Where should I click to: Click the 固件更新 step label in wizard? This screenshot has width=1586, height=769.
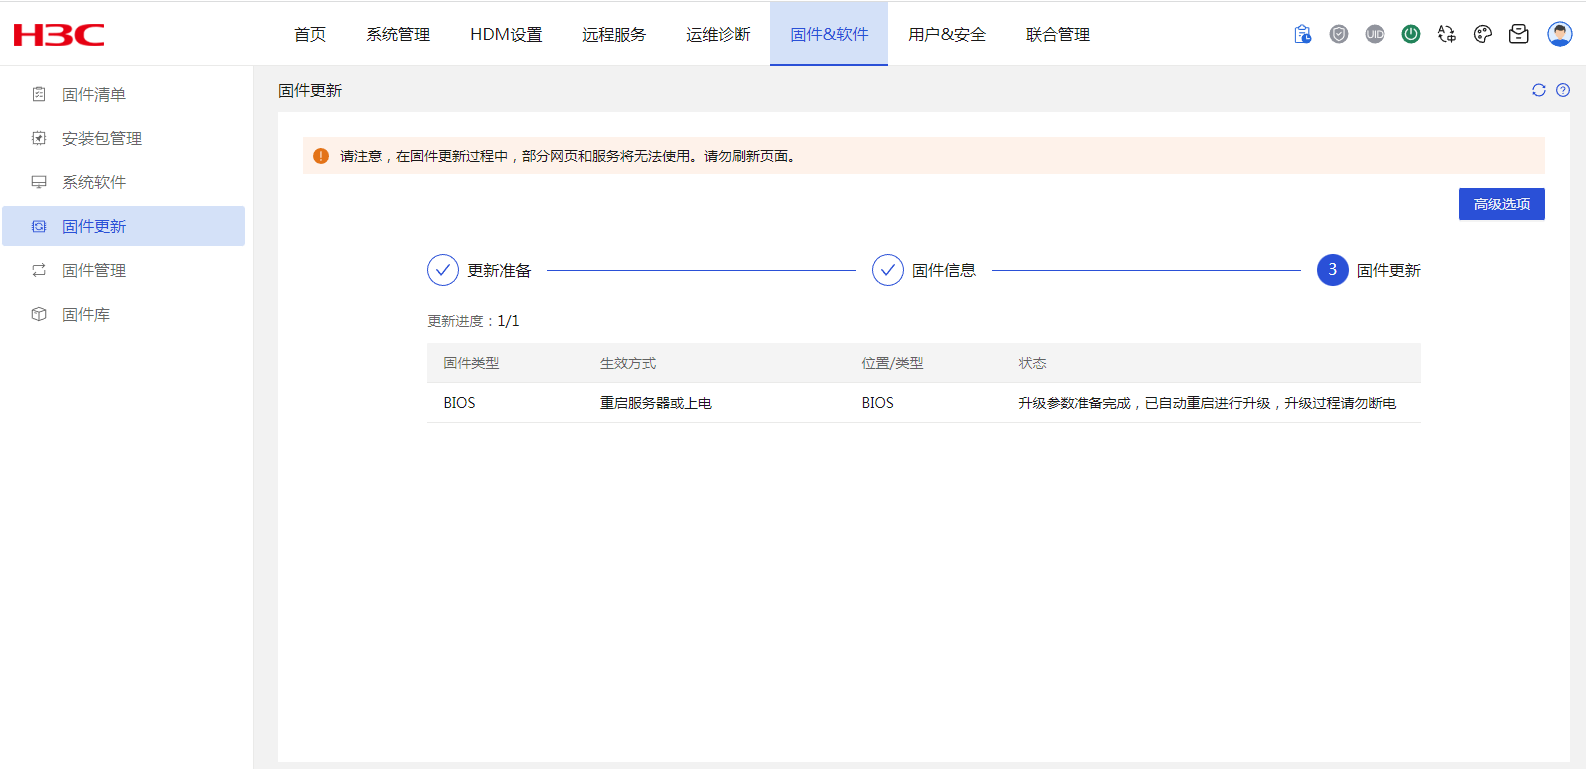click(x=1389, y=270)
